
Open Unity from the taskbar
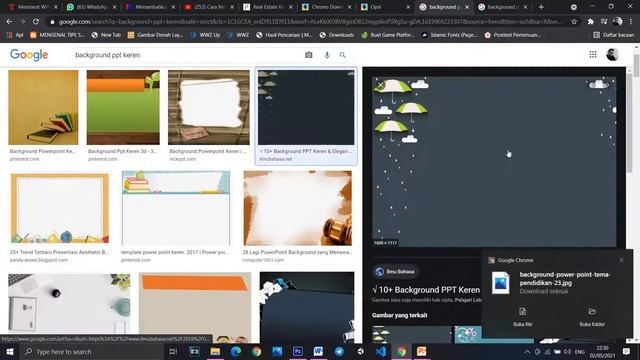click(x=360, y=351)
